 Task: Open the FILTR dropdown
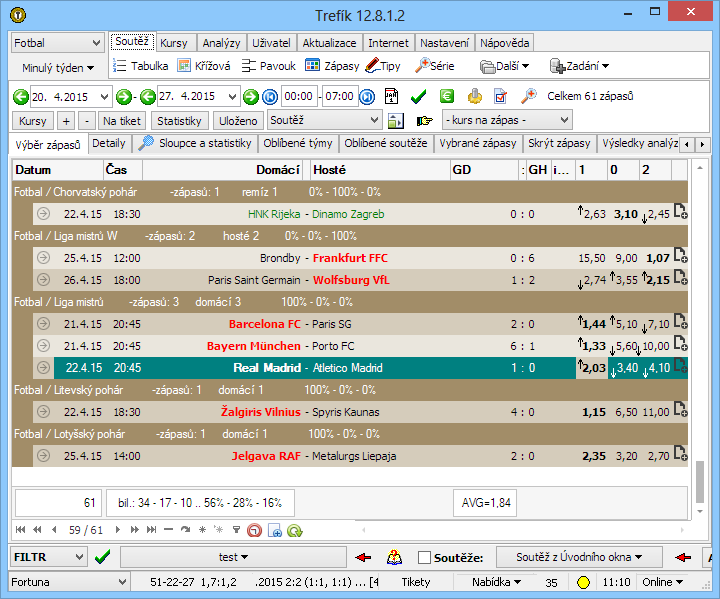click(49, 557)
